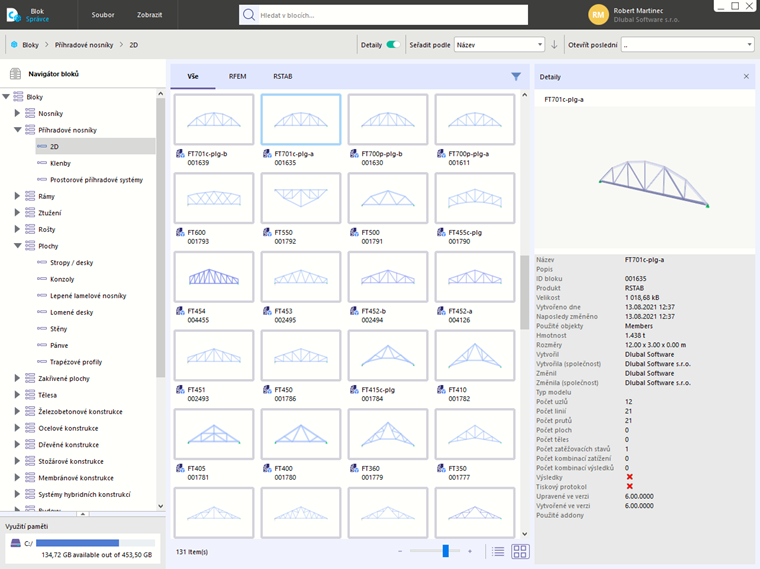Image resolution: width=760 pixels, height=569 pixels.
Task: Select the FT701c-plg-b thumbnail
Action: [214, 119]
